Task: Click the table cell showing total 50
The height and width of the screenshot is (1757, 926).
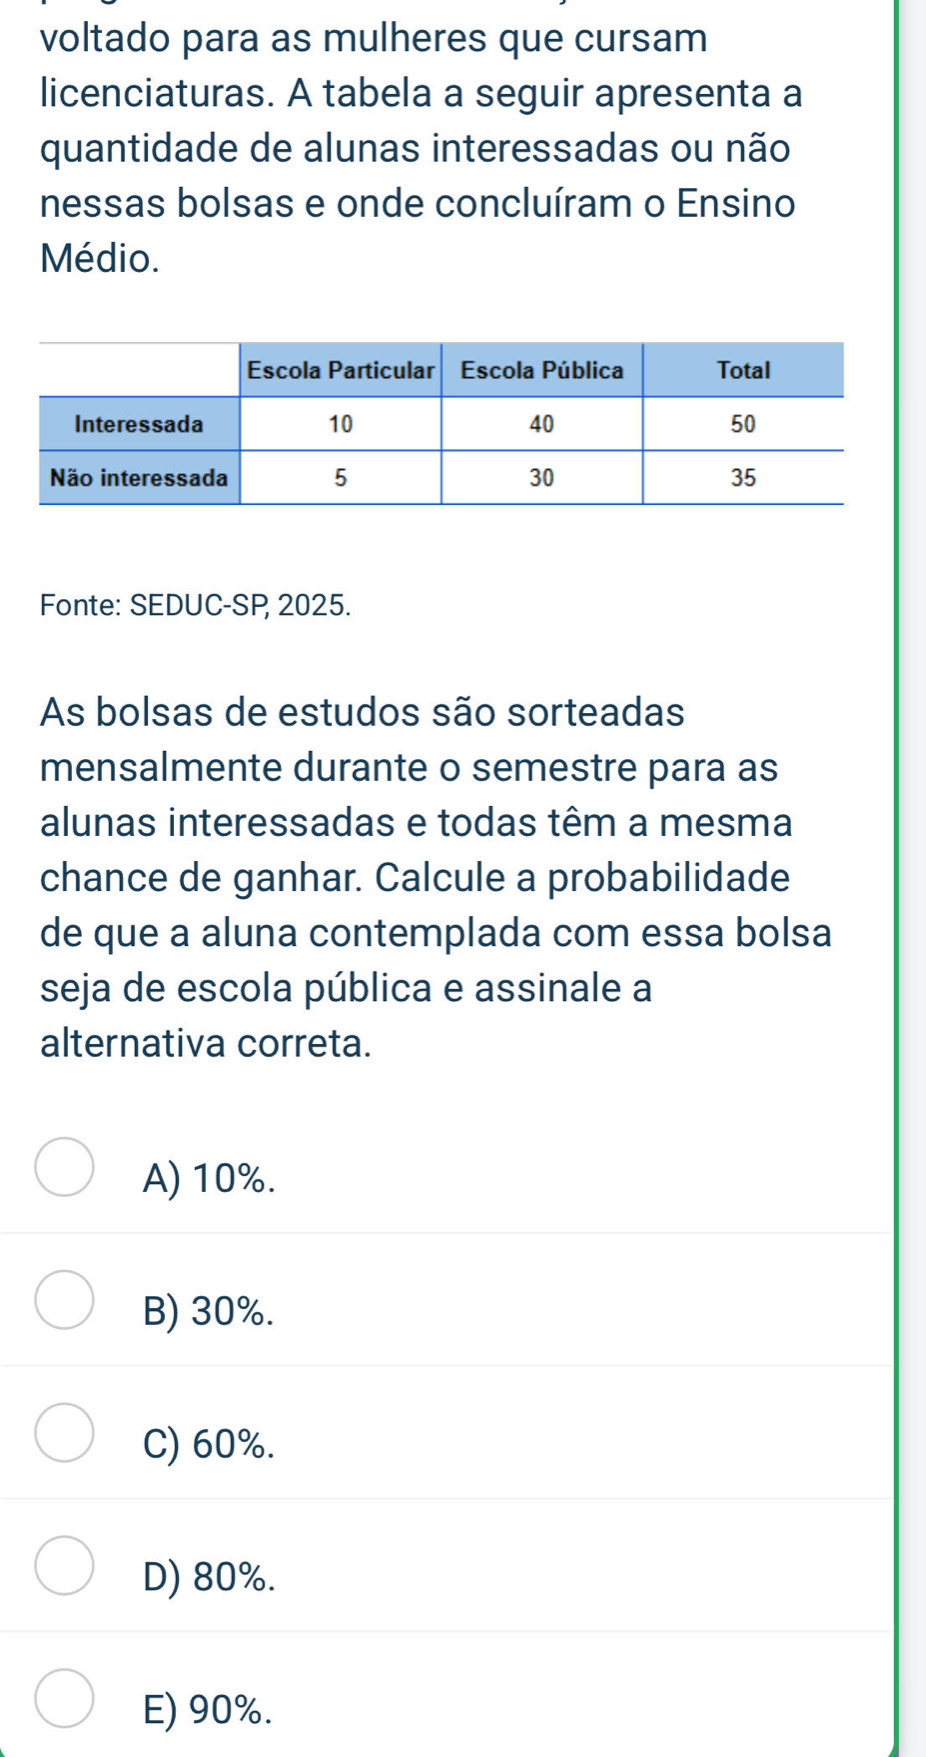Action: pyautogui.click(x=743, y=424)
